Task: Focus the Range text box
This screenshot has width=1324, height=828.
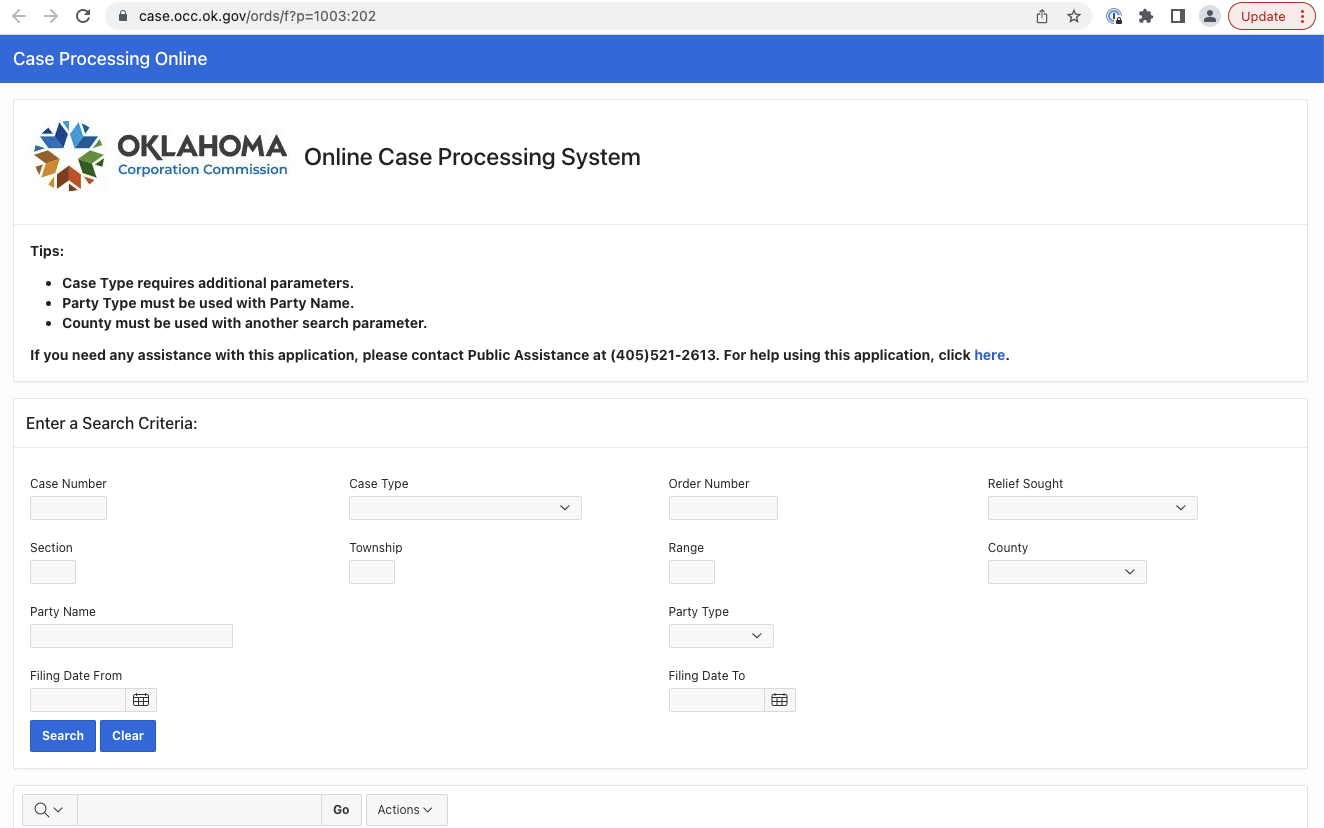Action: 692,572
